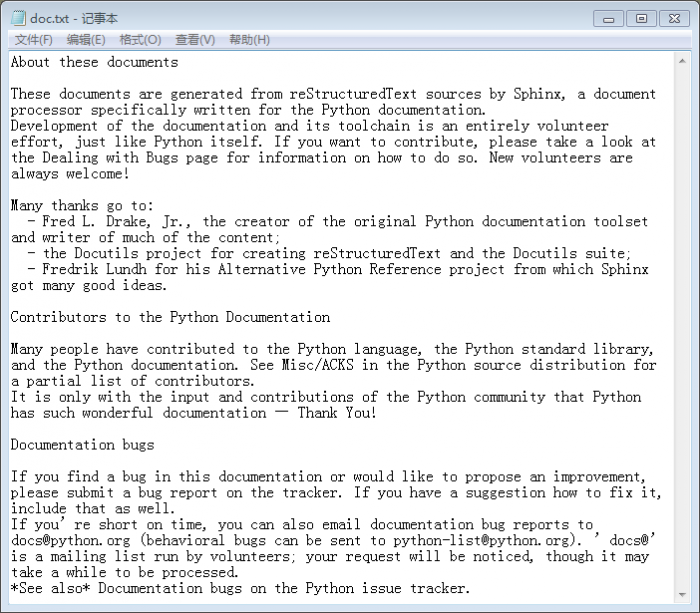Click the Notepad icon in the title bar
Viewport: 700px width, 613px height.
click(18, 18)
